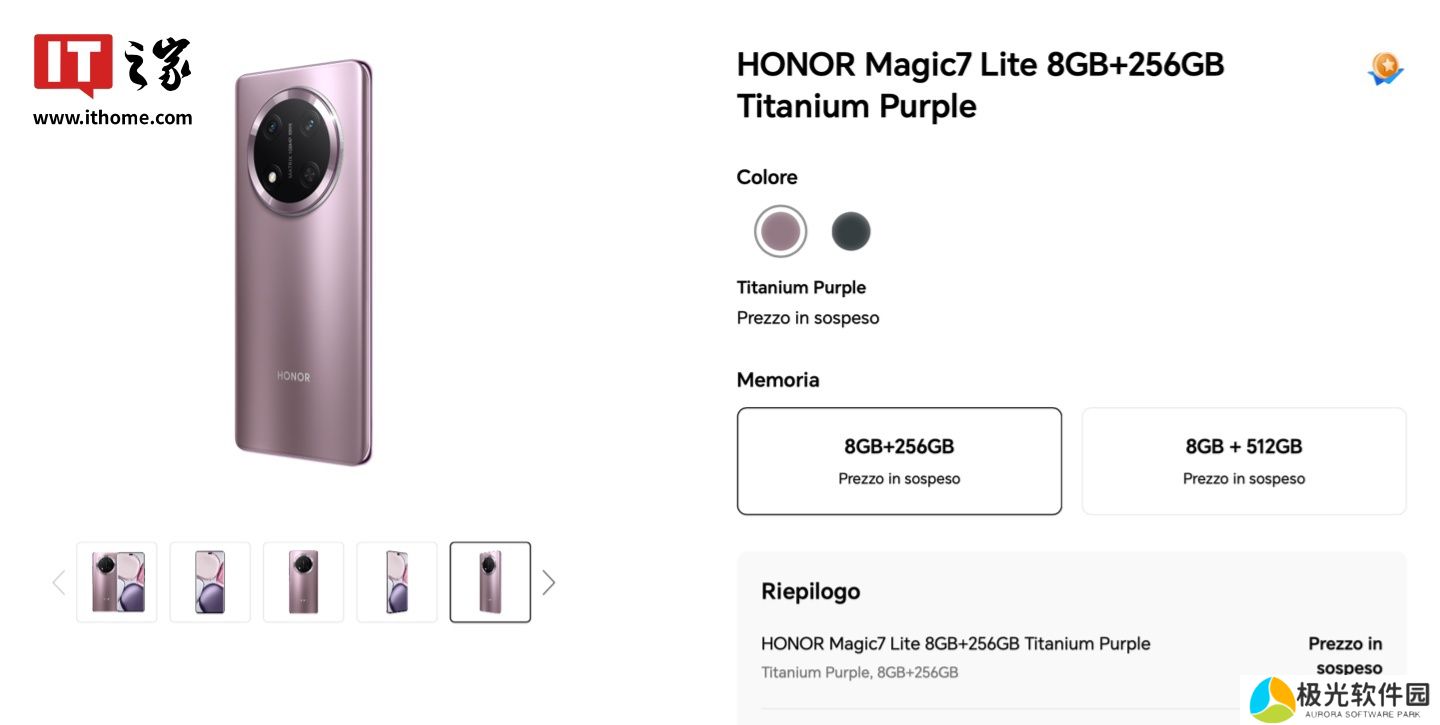
Task: Click the HONOR Magic7 Lite line in Riepilogo
Action: 955,644
